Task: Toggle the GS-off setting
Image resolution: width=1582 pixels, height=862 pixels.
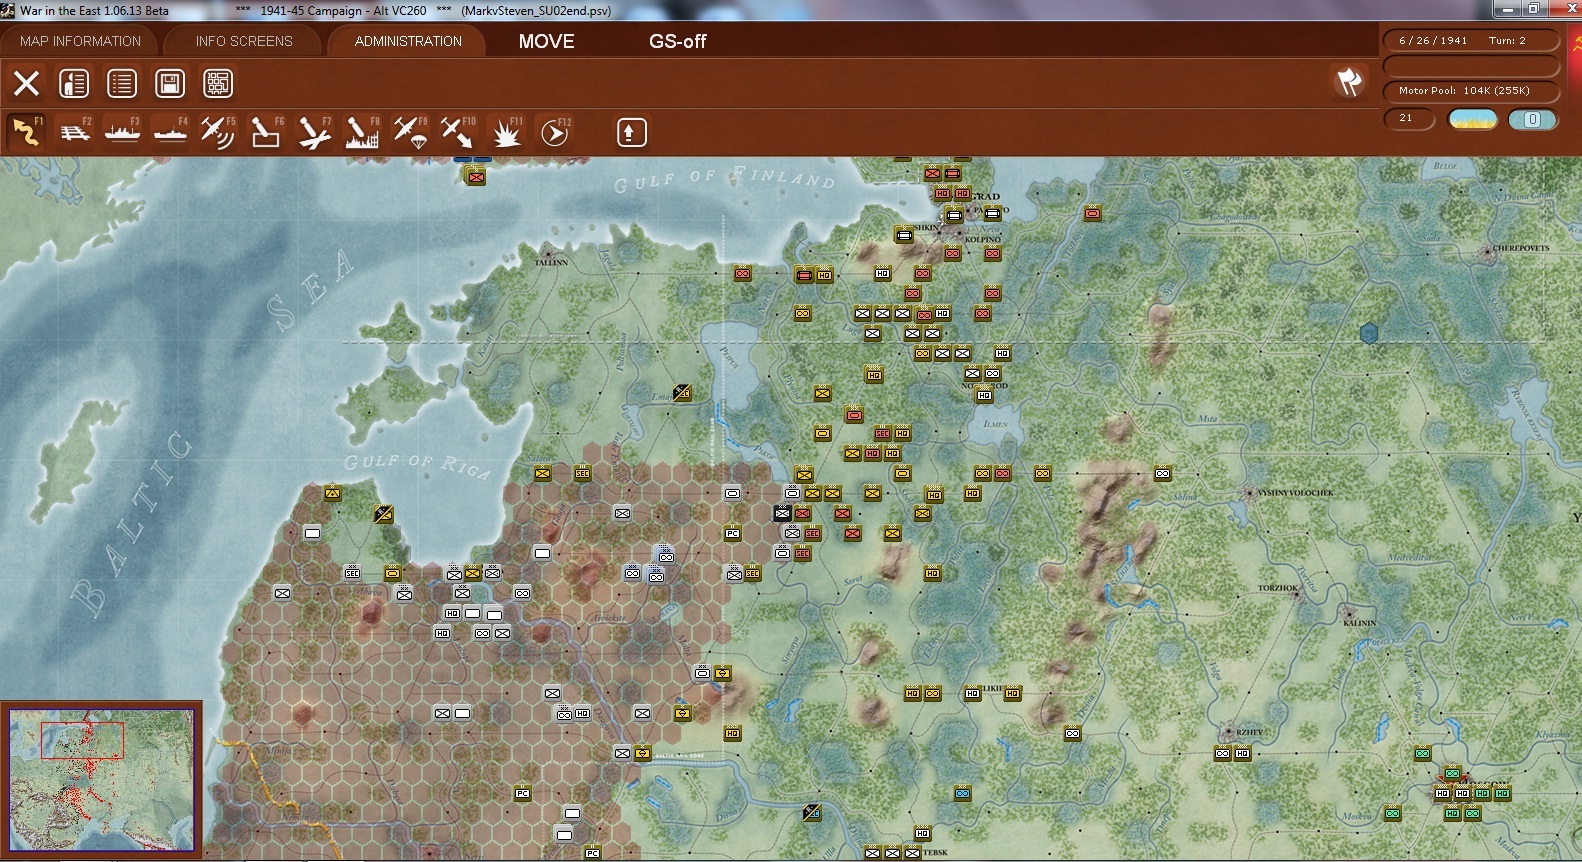Action: click(x=678, y=41)
